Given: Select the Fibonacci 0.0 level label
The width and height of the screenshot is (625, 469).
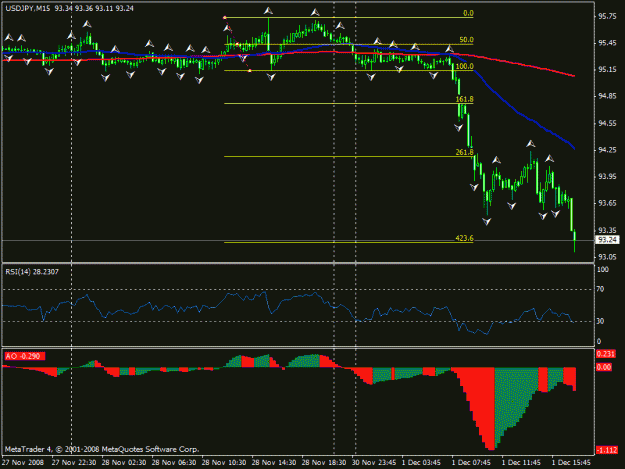Looking at the screenshot, I should click(468, 13).
